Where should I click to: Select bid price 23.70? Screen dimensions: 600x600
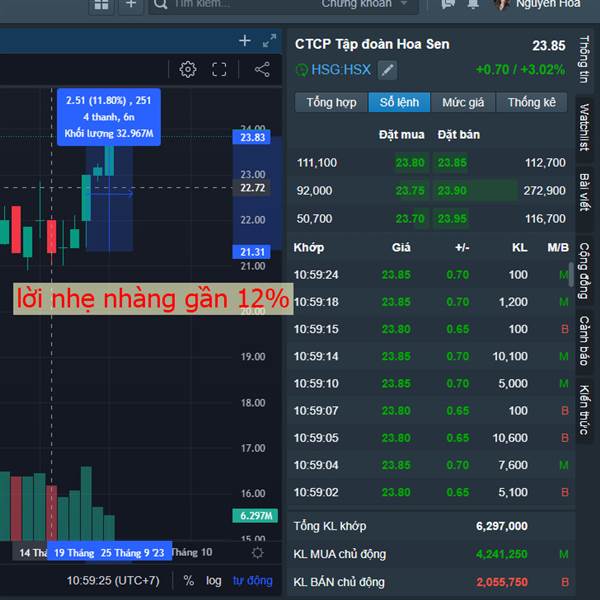pos(410,219)
